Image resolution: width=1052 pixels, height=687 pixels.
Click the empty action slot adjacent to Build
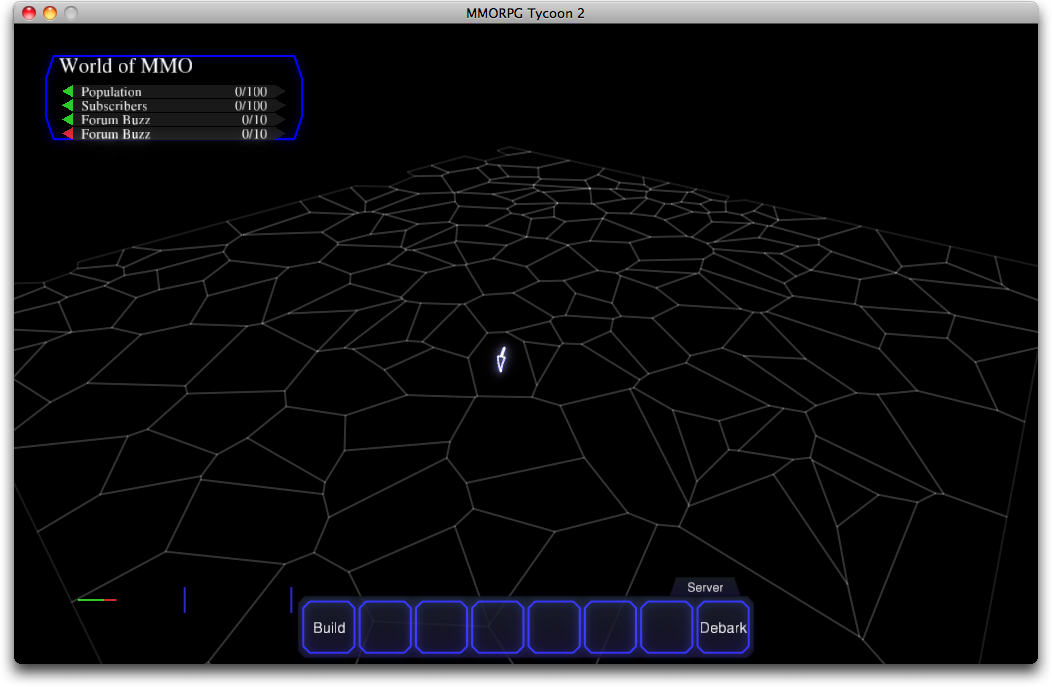(385, 627)
